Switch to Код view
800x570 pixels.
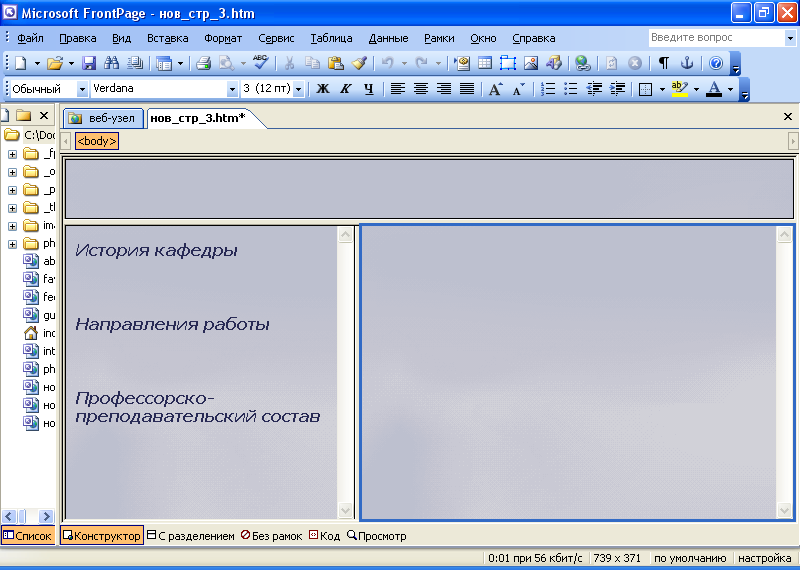pos(325,536)
